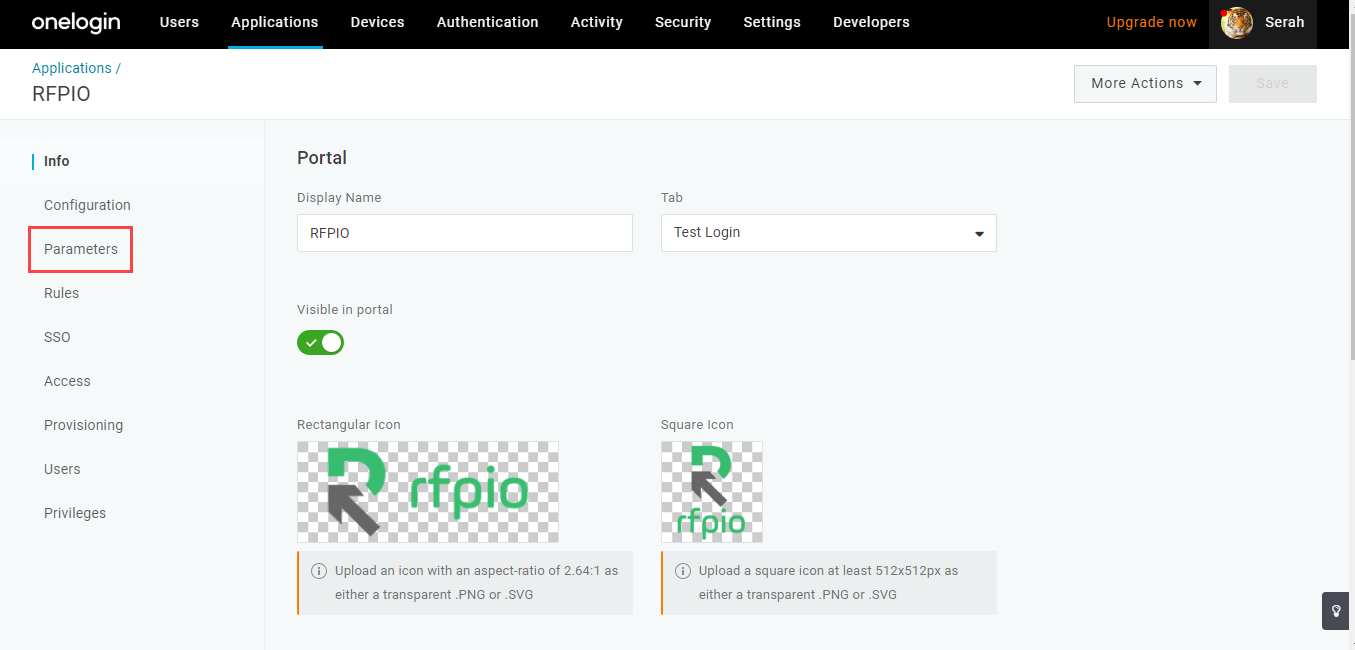Open the Settings menu
Image resolution: width=1355 pixels, height=650 pixels.
coord(772,22)
